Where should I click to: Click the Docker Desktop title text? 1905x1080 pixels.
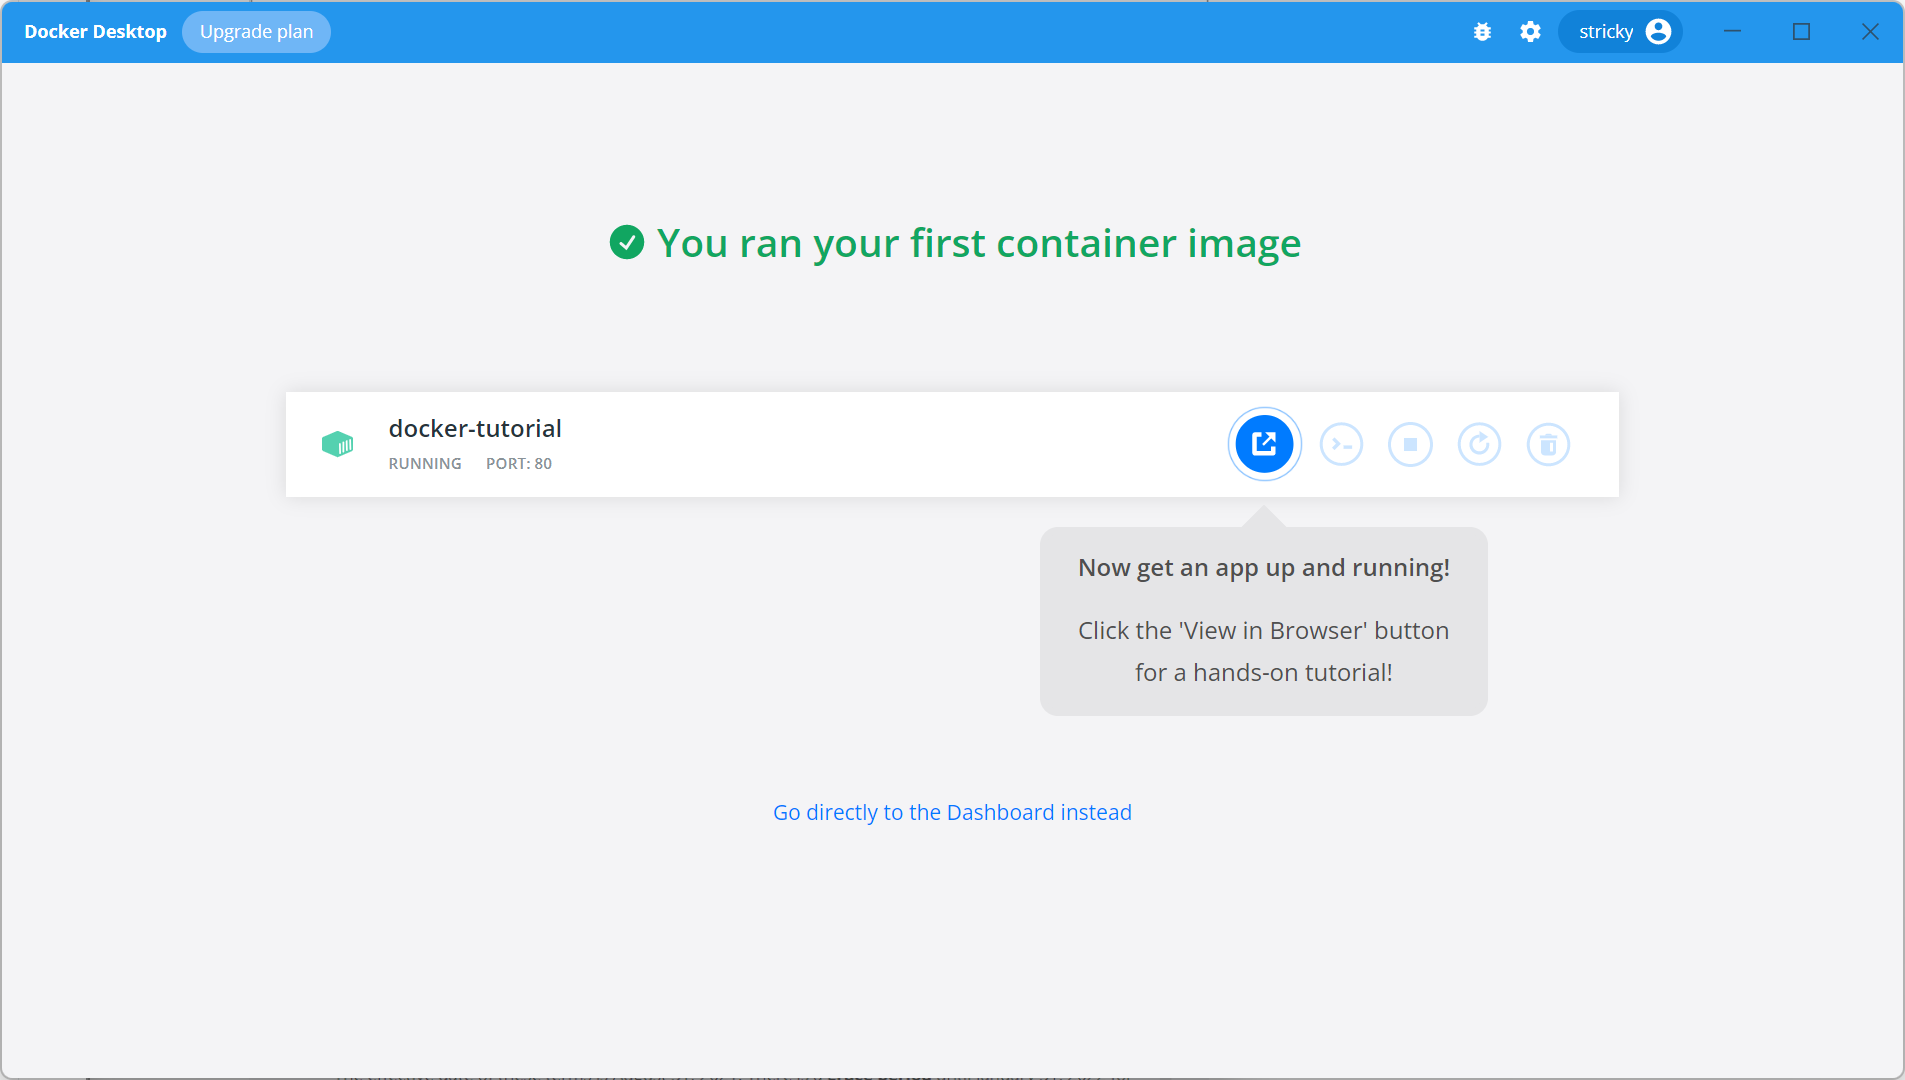95,32
